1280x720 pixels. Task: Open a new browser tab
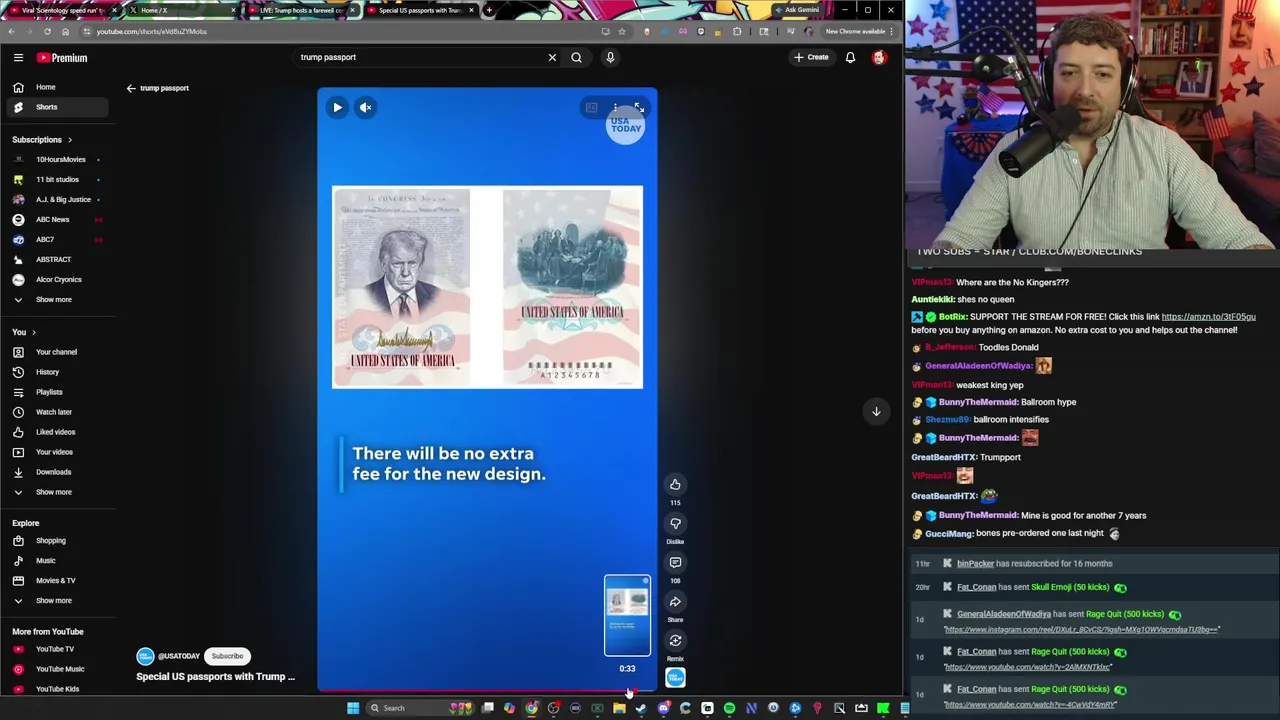tap(488, 10)
